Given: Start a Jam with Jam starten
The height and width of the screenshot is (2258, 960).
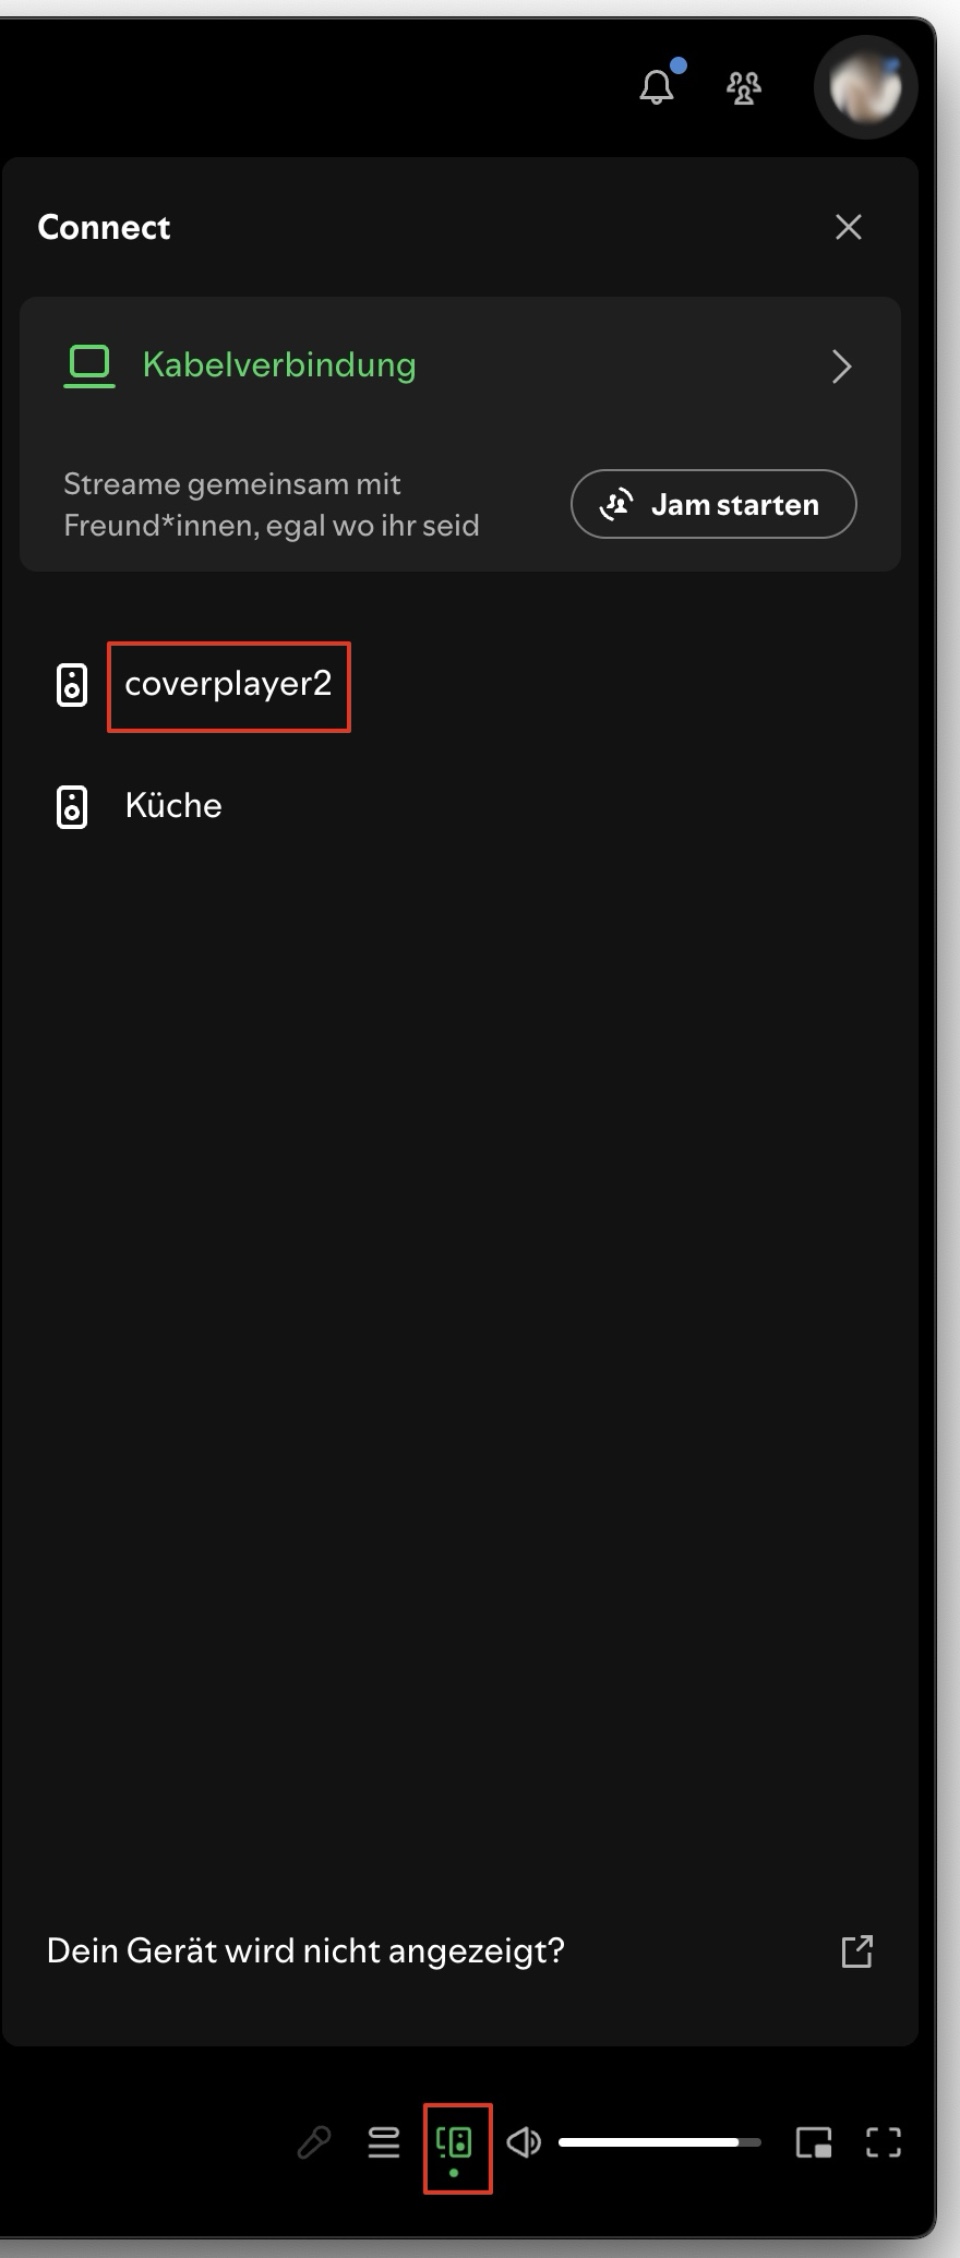Looking at the screenshot, I should click(713, 504).
